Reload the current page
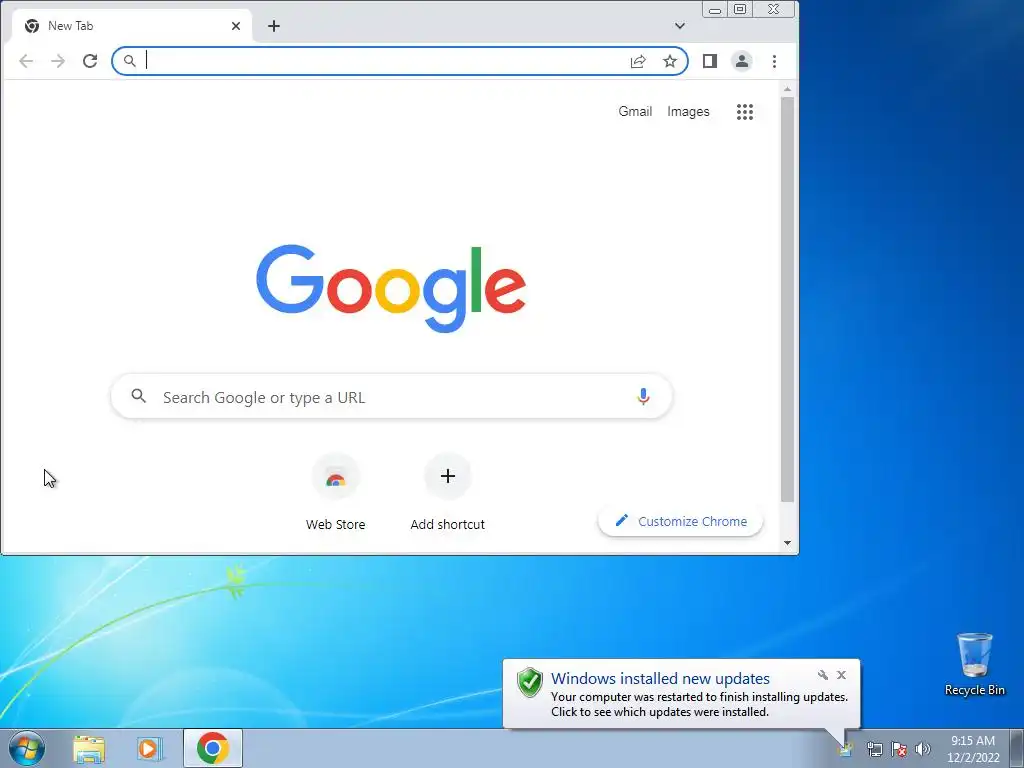 tap(90, 61)
